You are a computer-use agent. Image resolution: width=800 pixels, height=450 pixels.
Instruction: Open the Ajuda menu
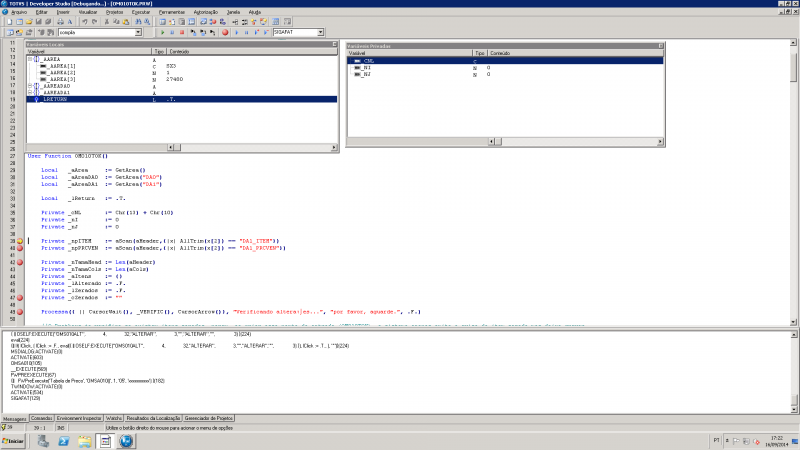pyautogui.click(x=255, y=12)
